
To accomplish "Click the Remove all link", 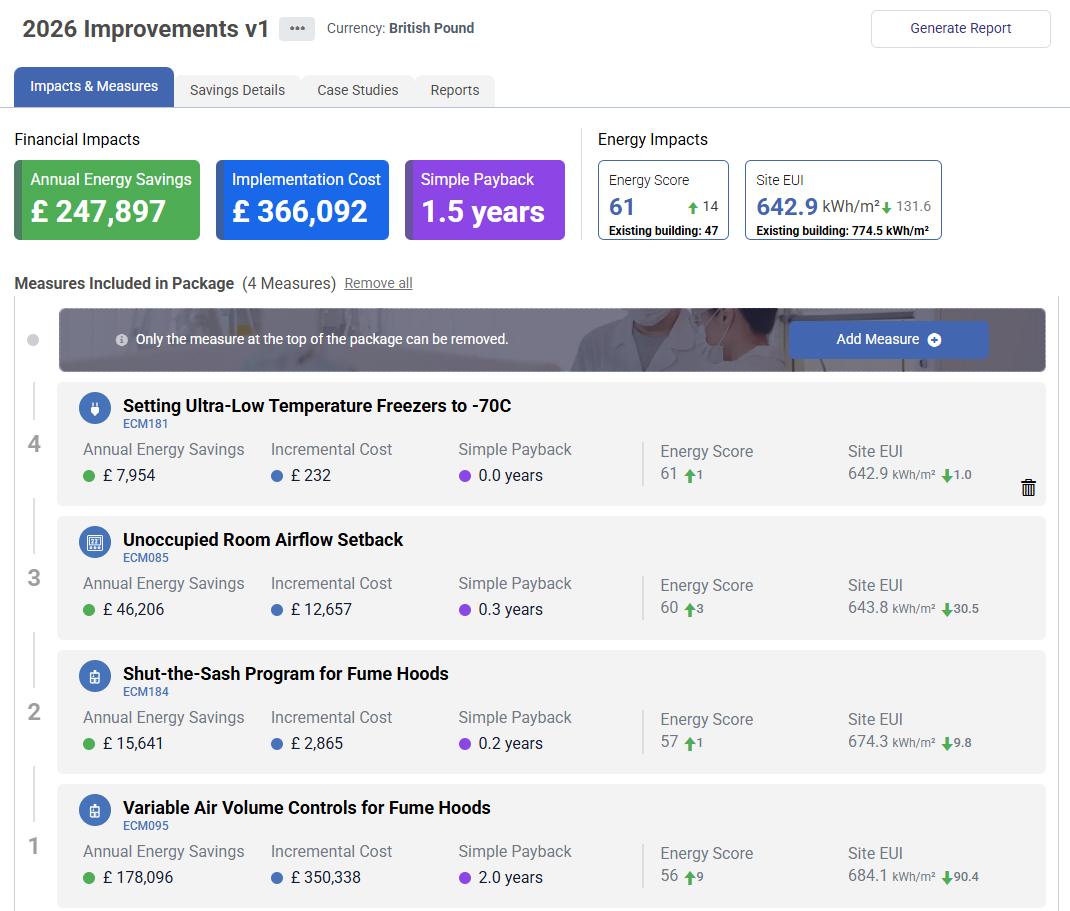I will [378, 284].
